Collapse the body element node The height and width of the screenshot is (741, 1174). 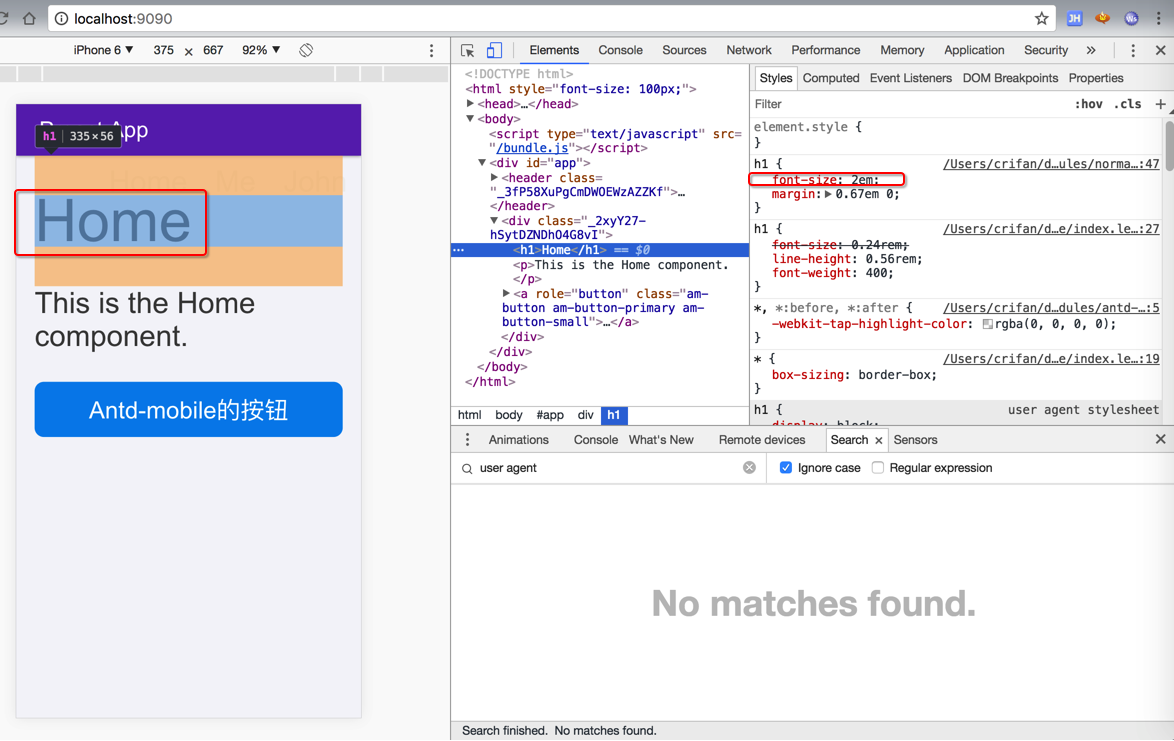click(x=470, y=118)
